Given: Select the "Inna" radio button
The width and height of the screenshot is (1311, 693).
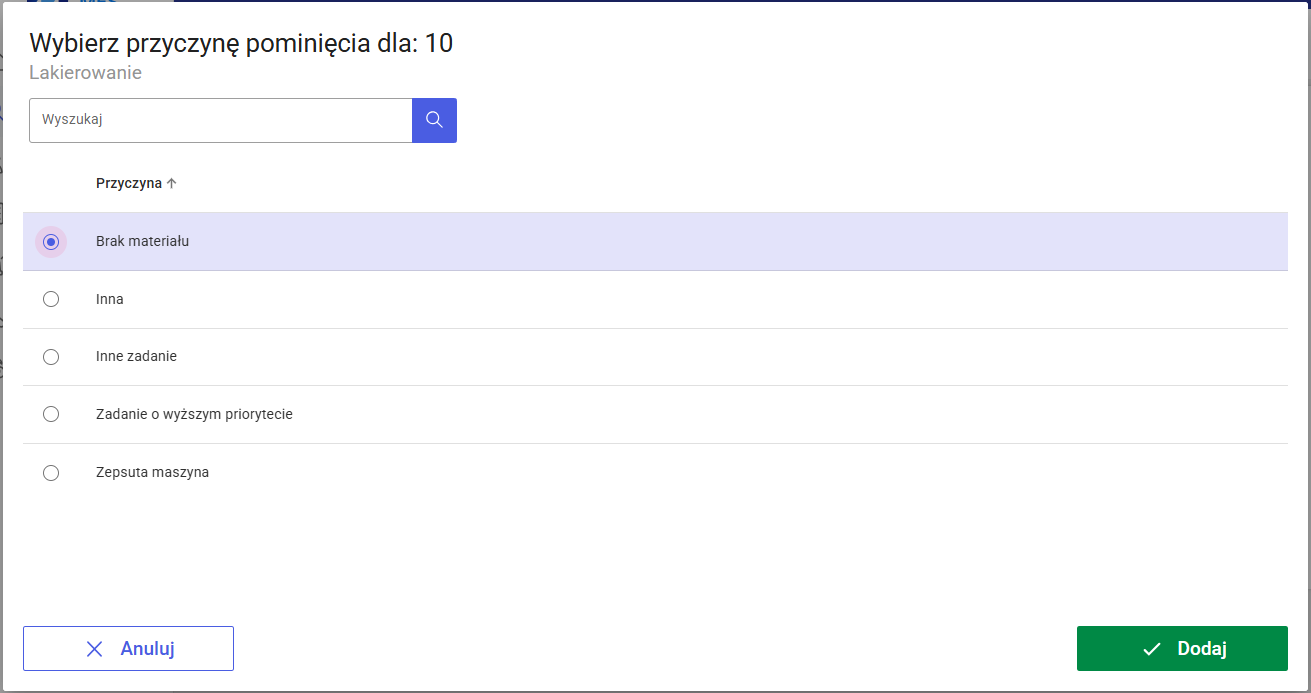Looking at the screenshot, I should (51, 299).
